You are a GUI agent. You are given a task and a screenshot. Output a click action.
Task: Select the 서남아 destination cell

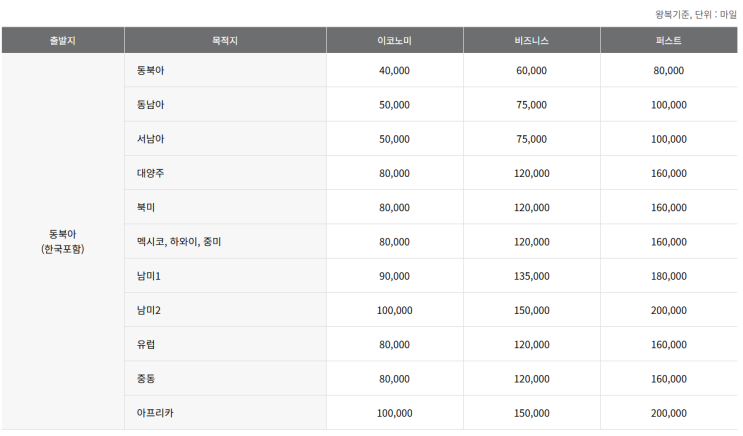point(151,139)
